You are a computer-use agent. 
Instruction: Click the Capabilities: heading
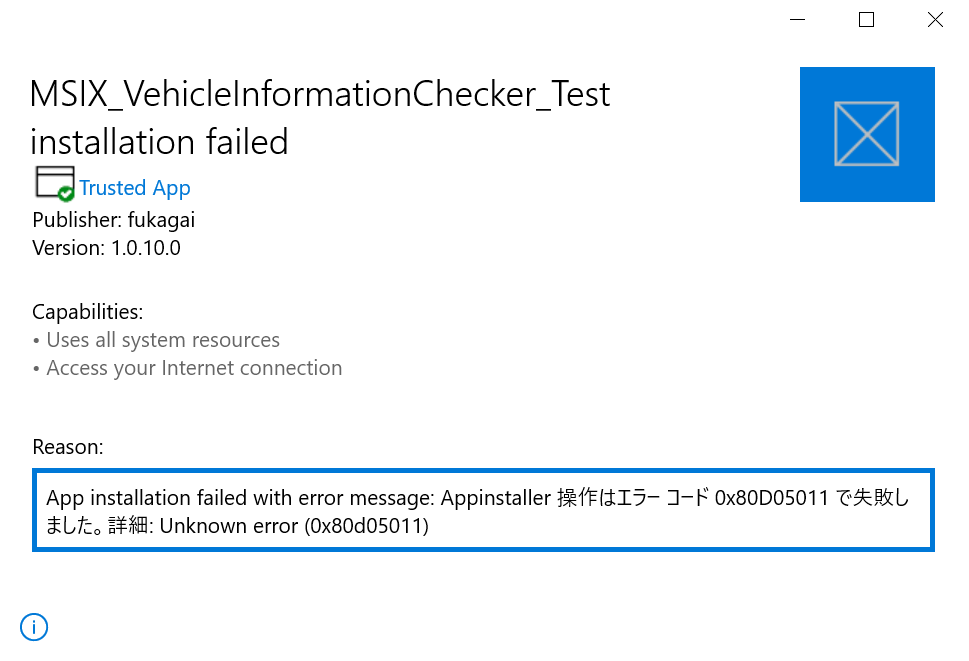click(88, 312)
